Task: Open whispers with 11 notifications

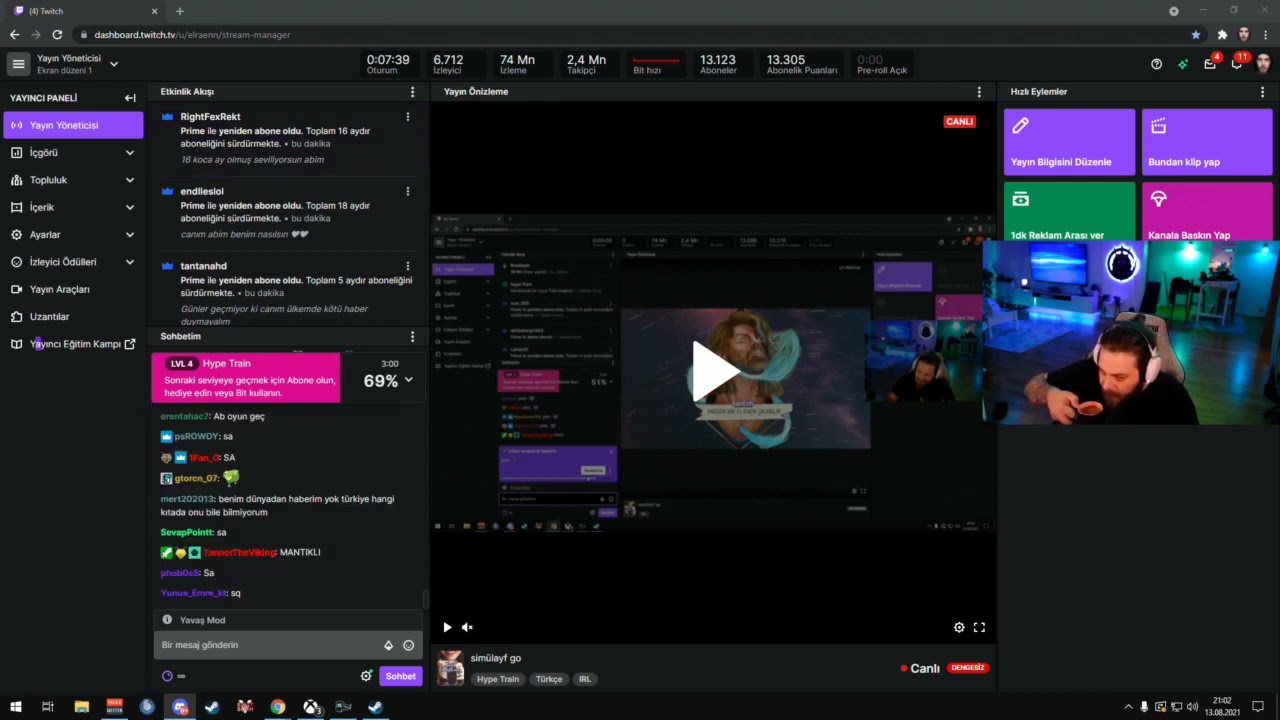Action: [x=1237, y=64]
